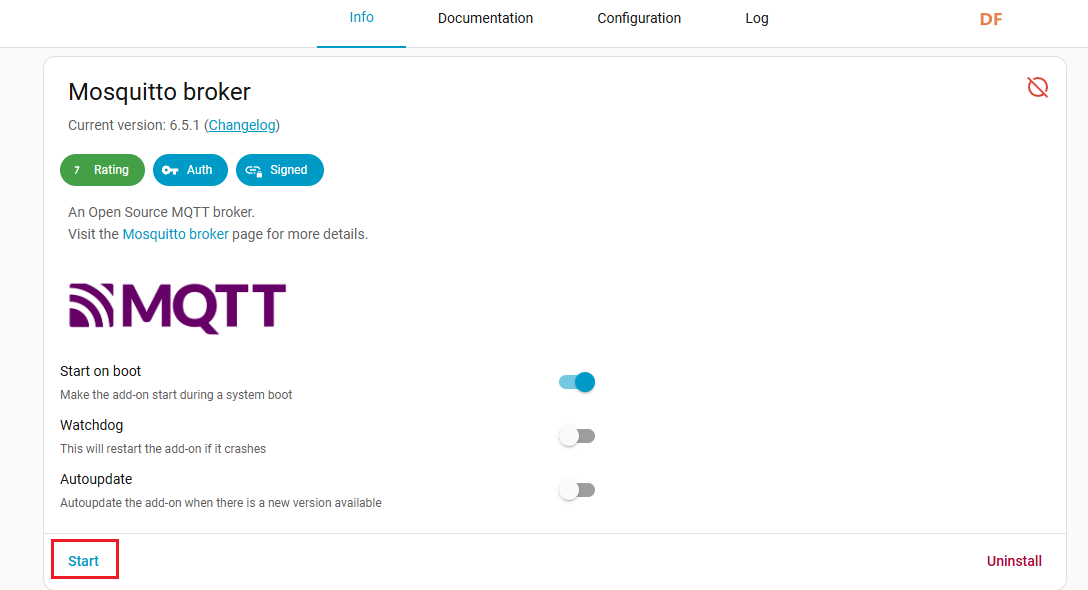Open the Configuration tab
1088x590 pixels.
click(639, 19)
